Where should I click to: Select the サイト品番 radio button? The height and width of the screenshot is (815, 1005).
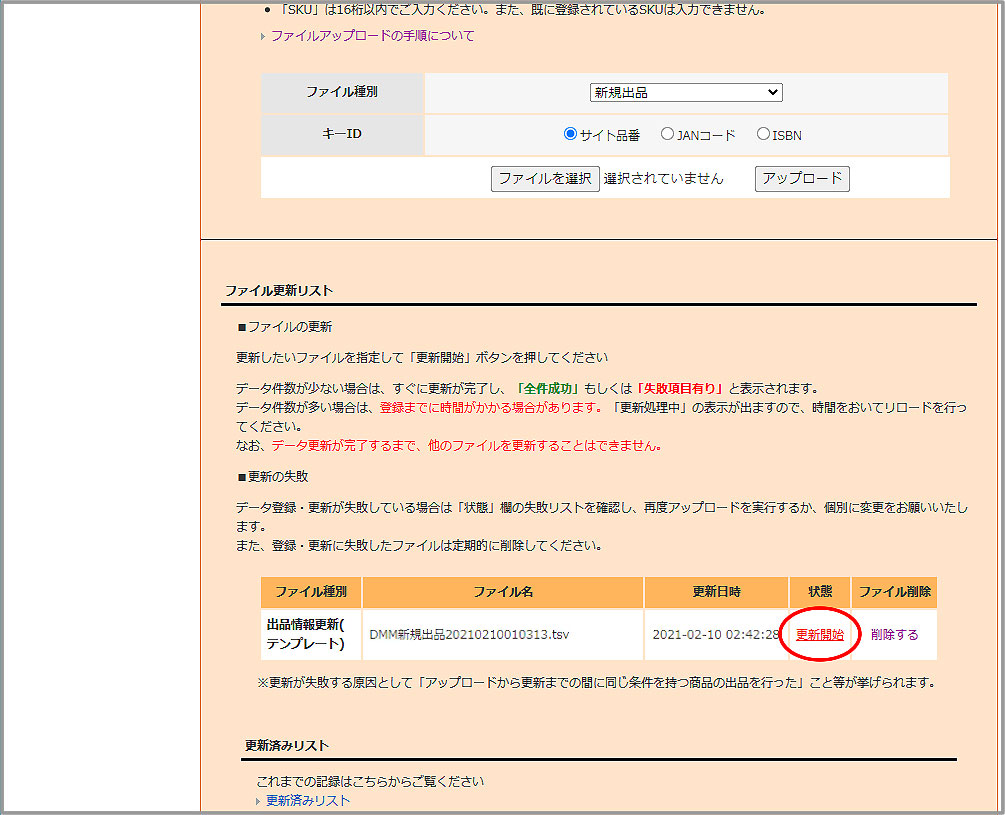pos(571,134)
